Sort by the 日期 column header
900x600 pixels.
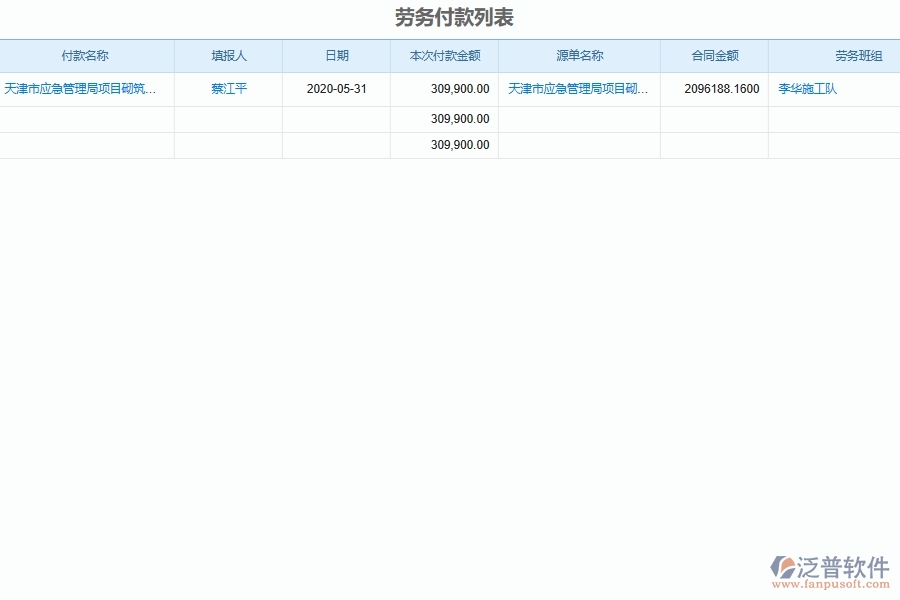[336, 56]
